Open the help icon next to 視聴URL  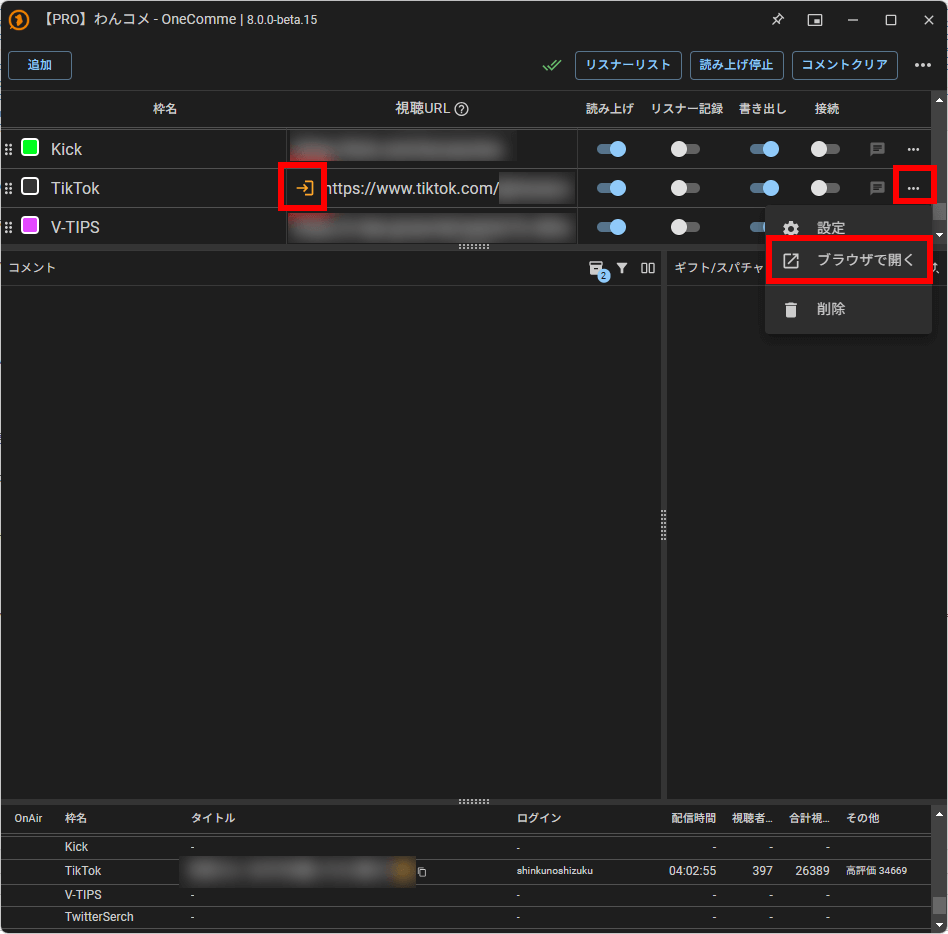point(461,109)
